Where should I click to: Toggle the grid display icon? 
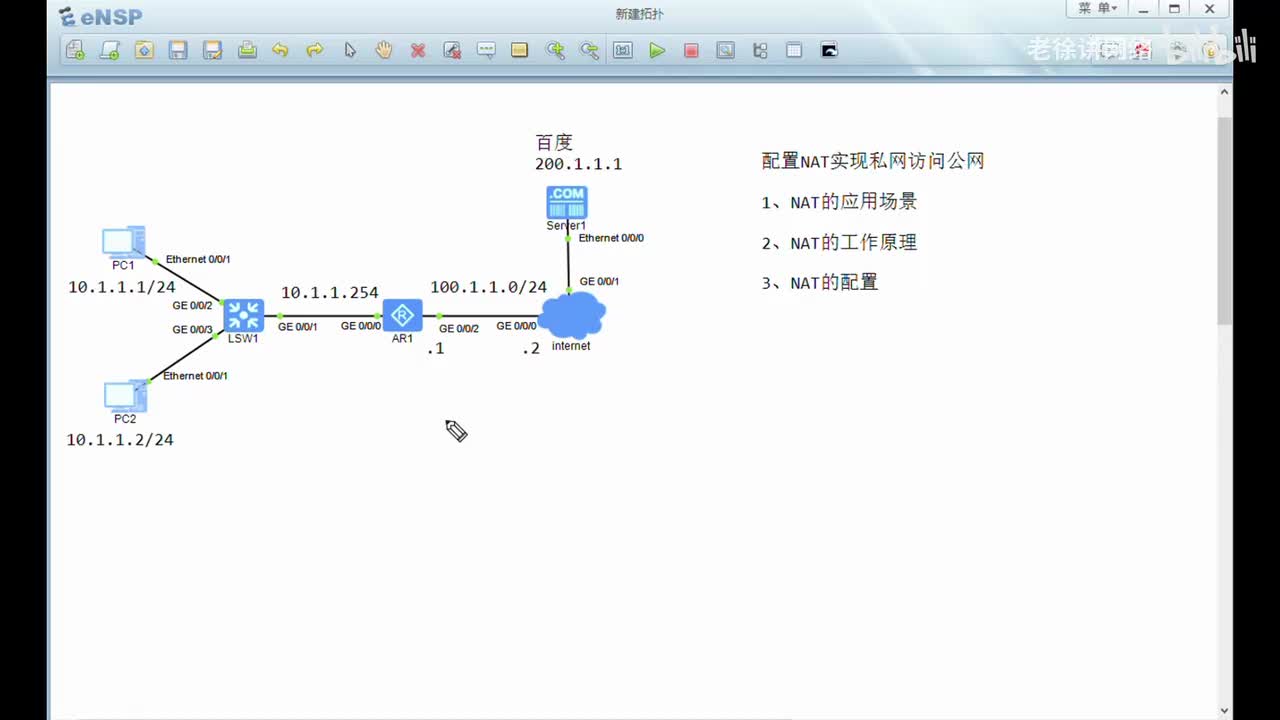click(x=794, y=50)
